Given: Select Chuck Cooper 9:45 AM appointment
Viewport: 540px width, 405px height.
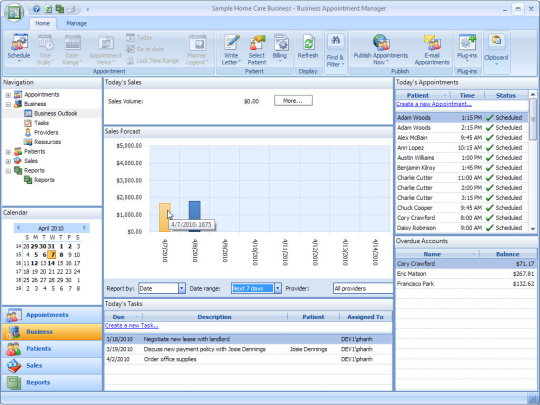Looking at the screenshot, I should point(461,208).
